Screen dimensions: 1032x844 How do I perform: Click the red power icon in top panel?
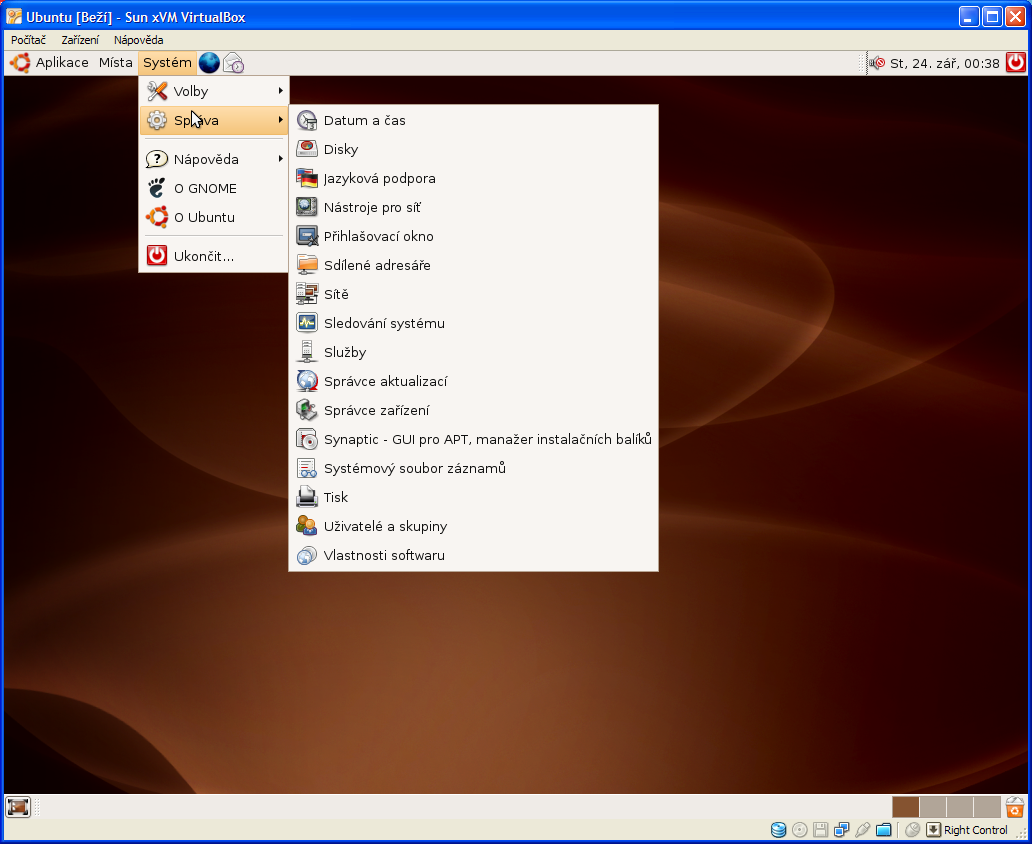coord(1016,63)
